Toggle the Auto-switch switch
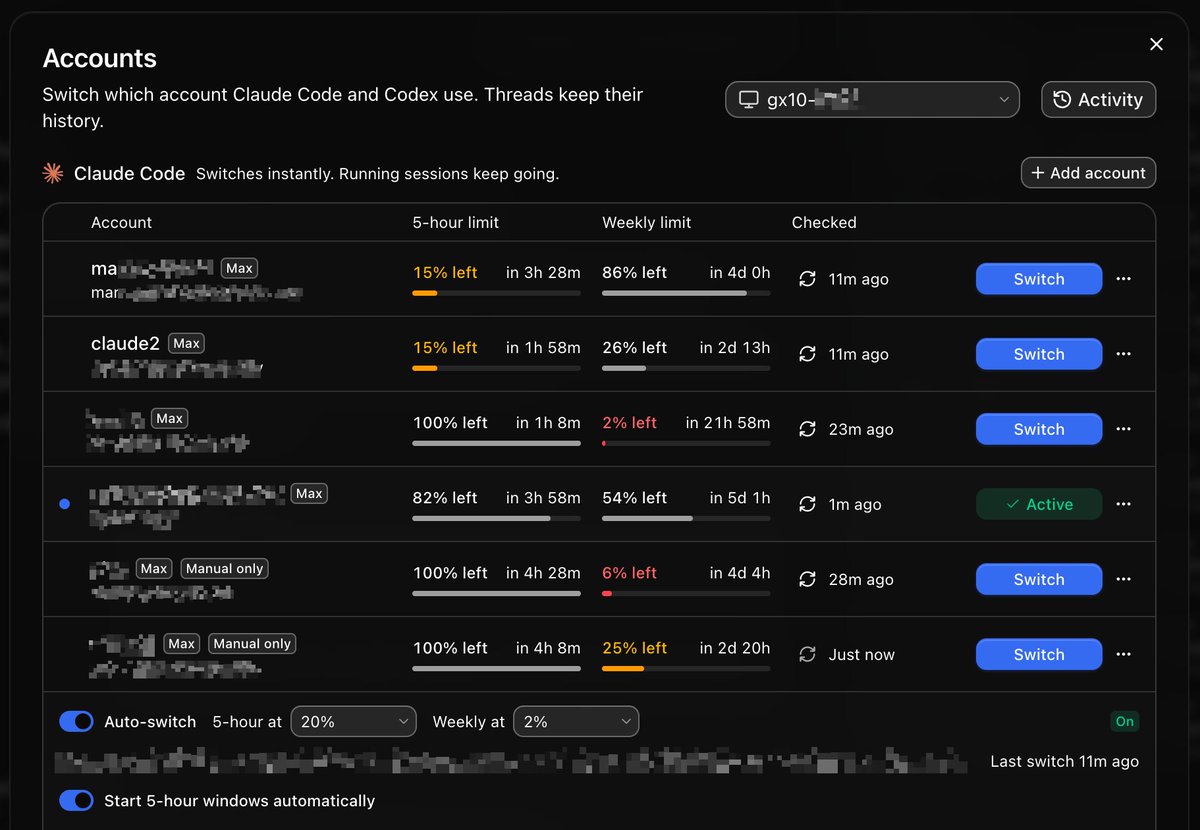 click(76, 721)
